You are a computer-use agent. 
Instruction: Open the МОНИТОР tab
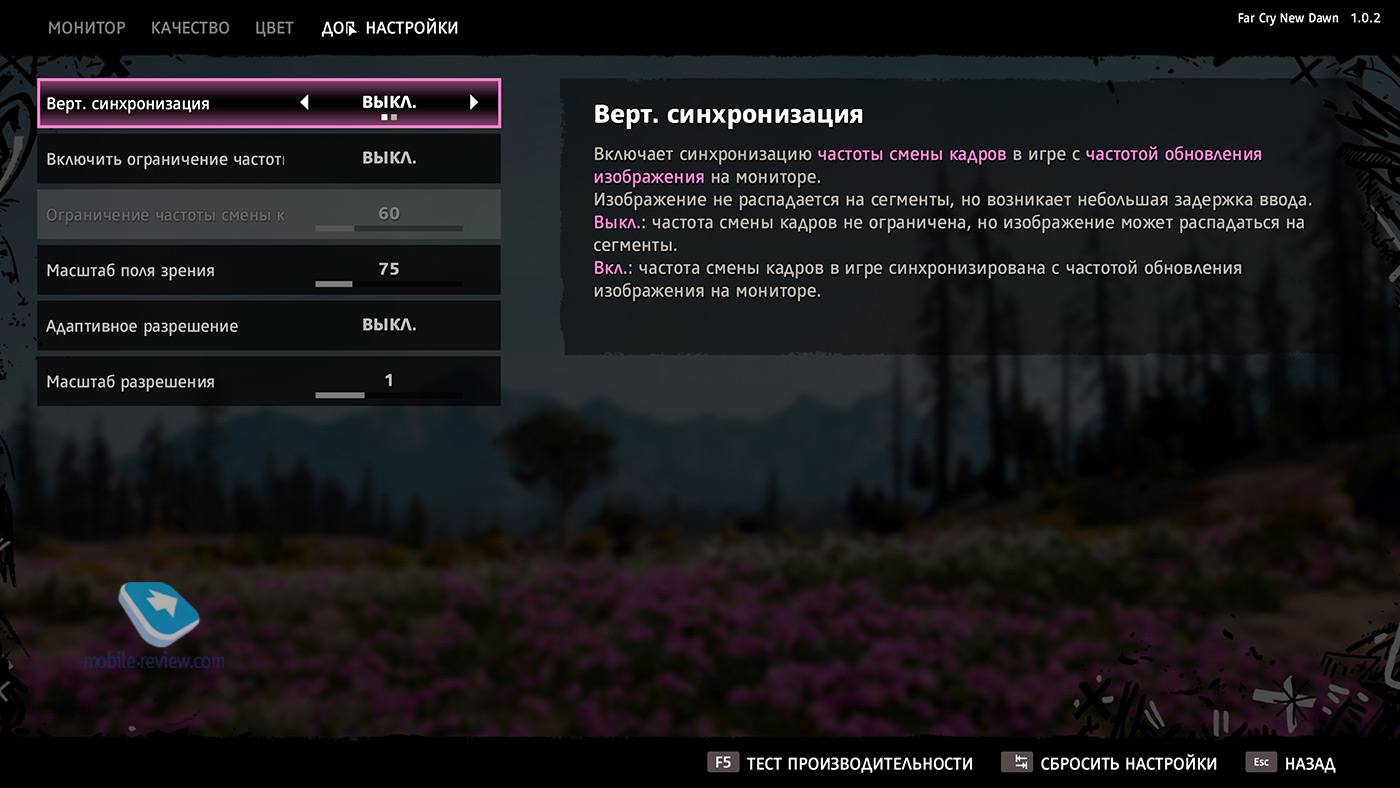pyautogui.click(x=87, y=28)
